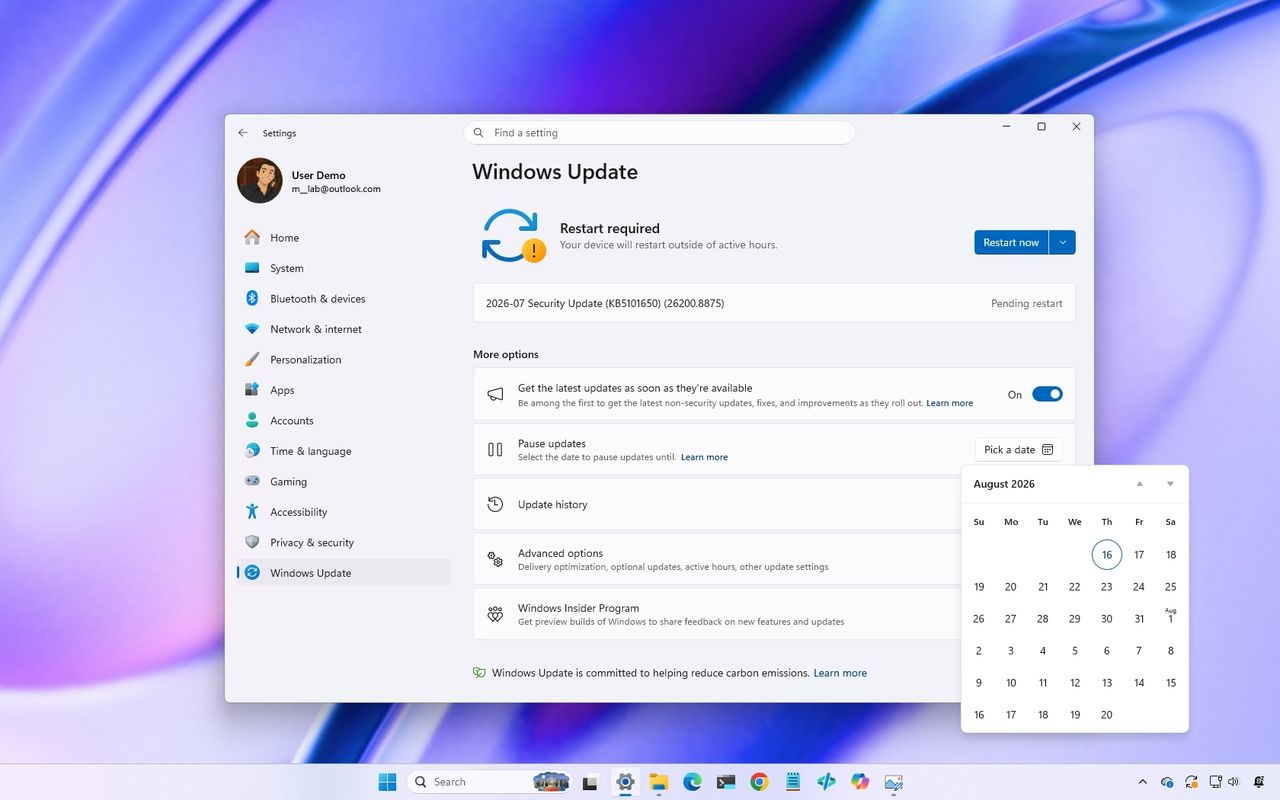The width and height of the screenshot is (1280, 800).
Task: Click the August 2026 month header
Action: 1004,484
